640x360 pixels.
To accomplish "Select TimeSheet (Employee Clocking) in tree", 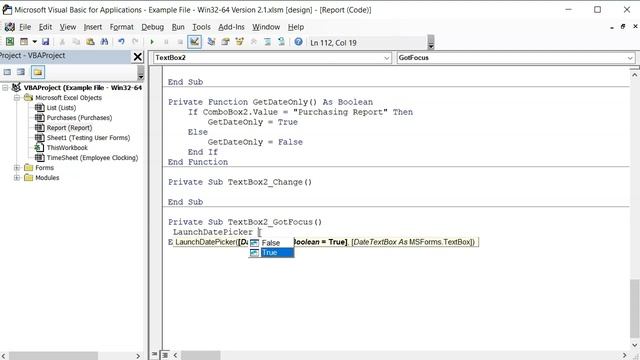I will [92, 158].
